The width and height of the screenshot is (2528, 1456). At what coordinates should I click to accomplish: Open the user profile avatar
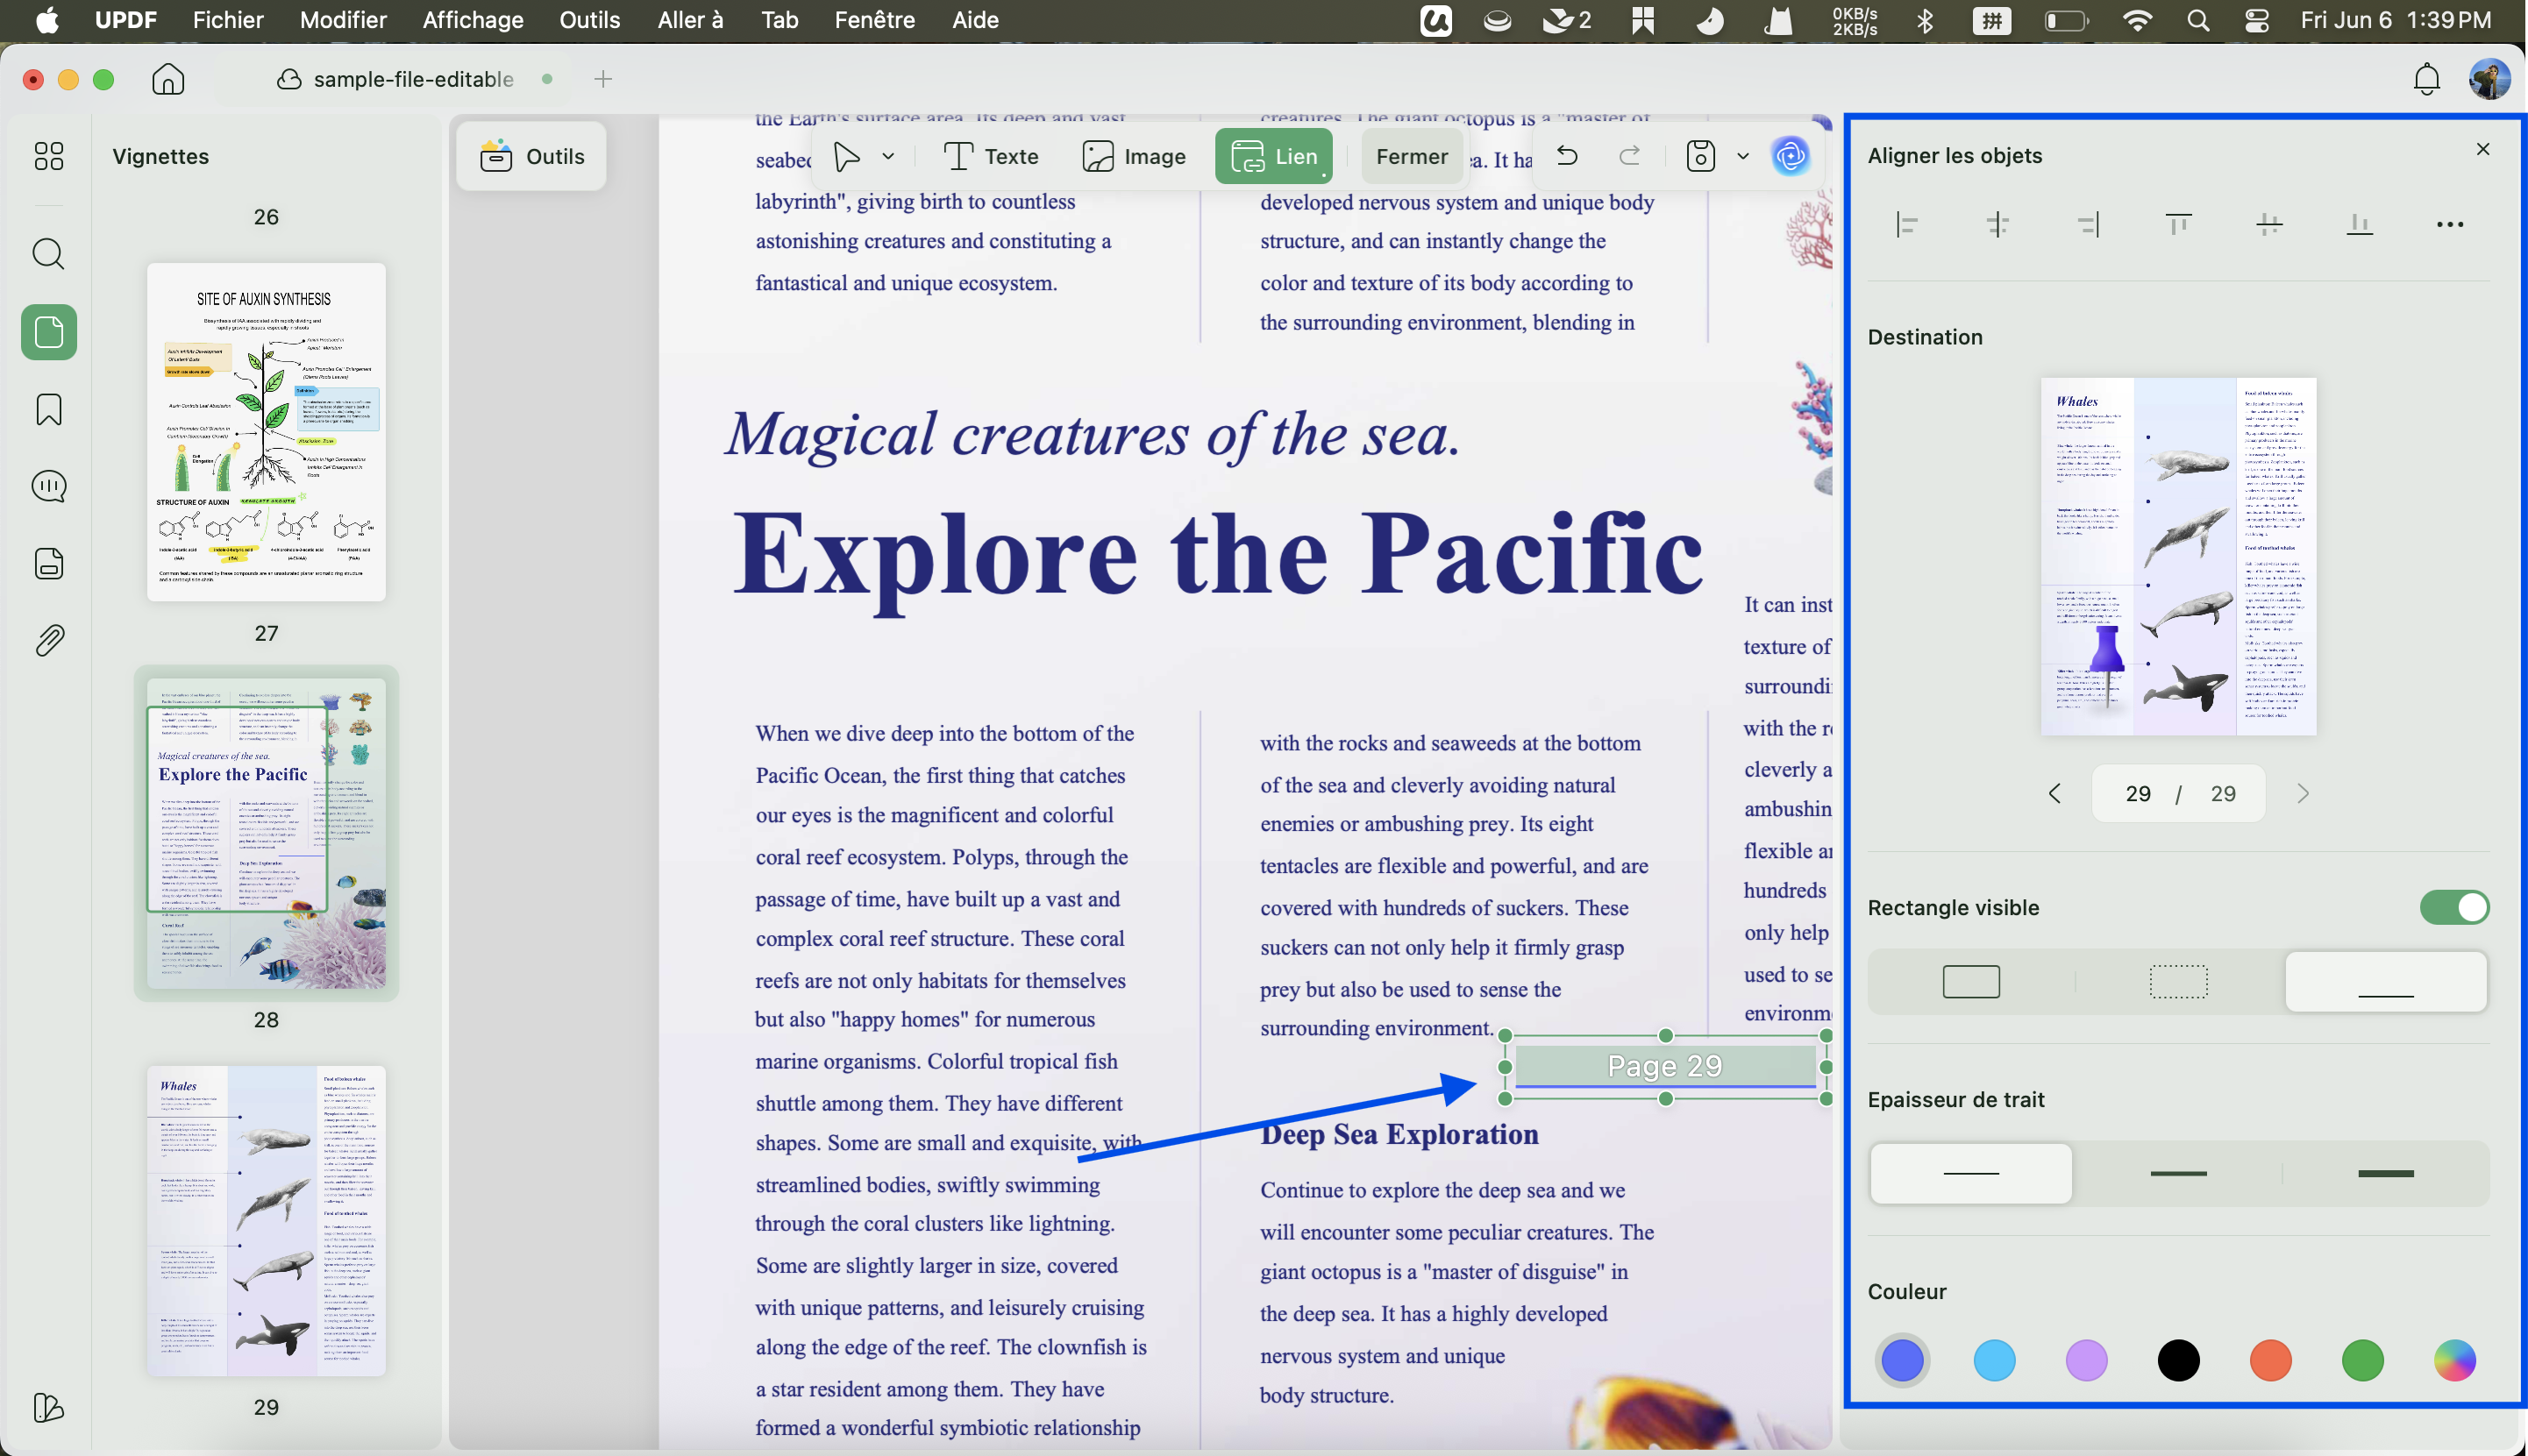2489,79
